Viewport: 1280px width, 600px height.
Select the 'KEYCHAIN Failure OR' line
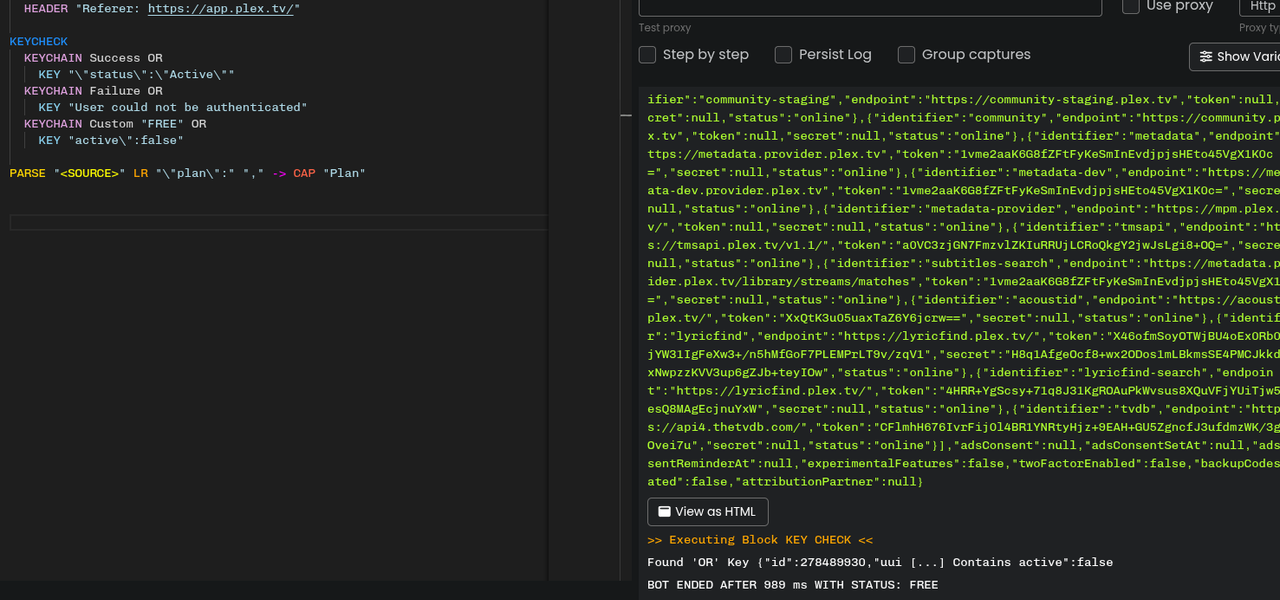point(93,91)
